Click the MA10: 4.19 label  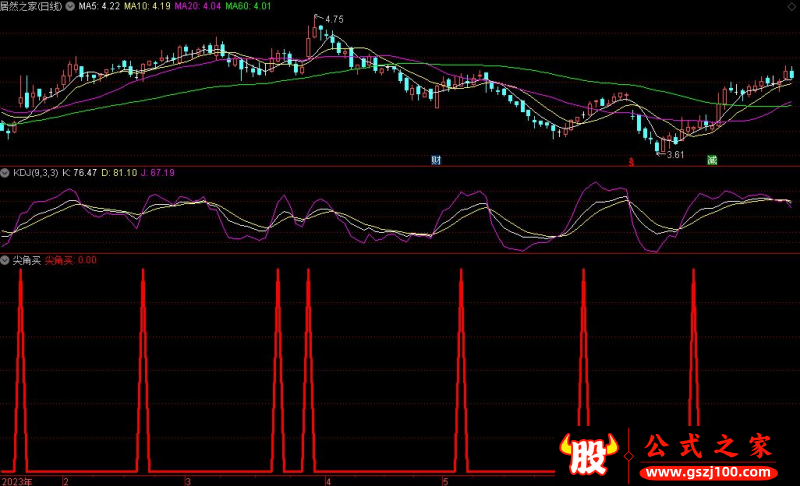pyautogui.click(x=147, y=7)
